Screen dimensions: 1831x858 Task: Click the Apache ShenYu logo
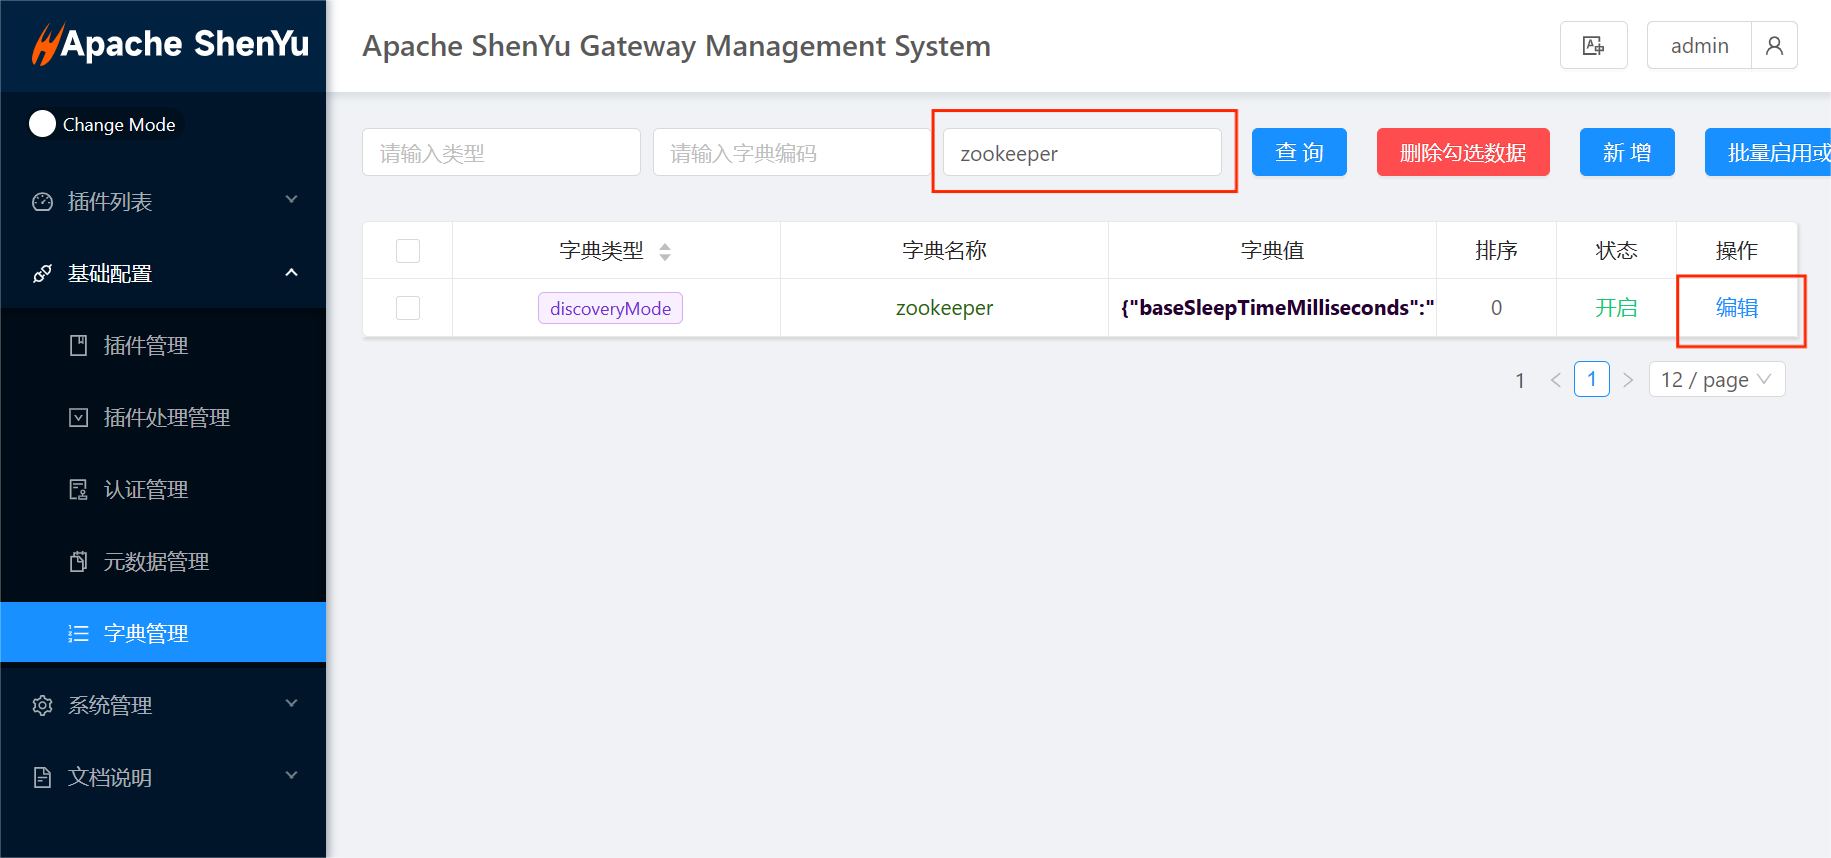point(170,45)
